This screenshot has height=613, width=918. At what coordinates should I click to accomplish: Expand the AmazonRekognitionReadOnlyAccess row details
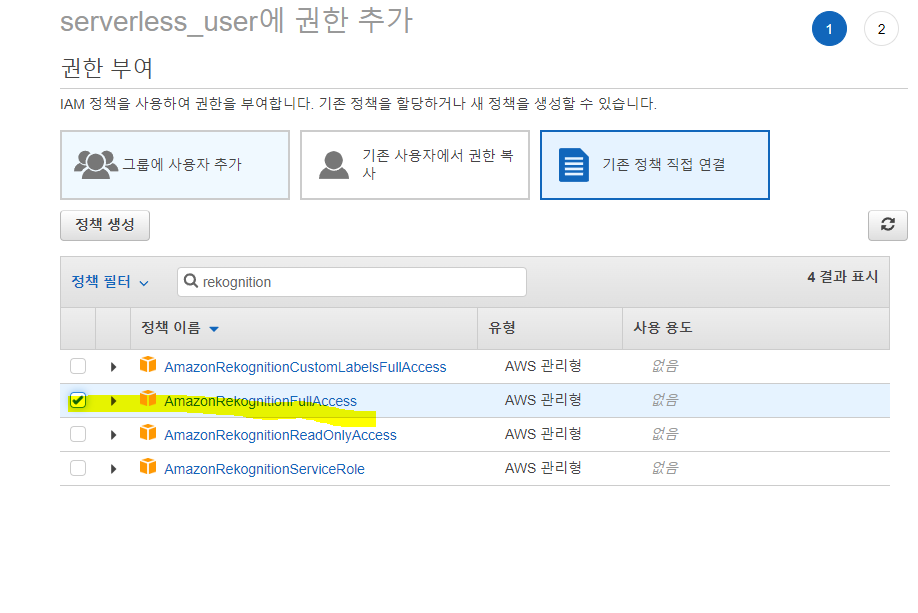[x=114, y=435]
